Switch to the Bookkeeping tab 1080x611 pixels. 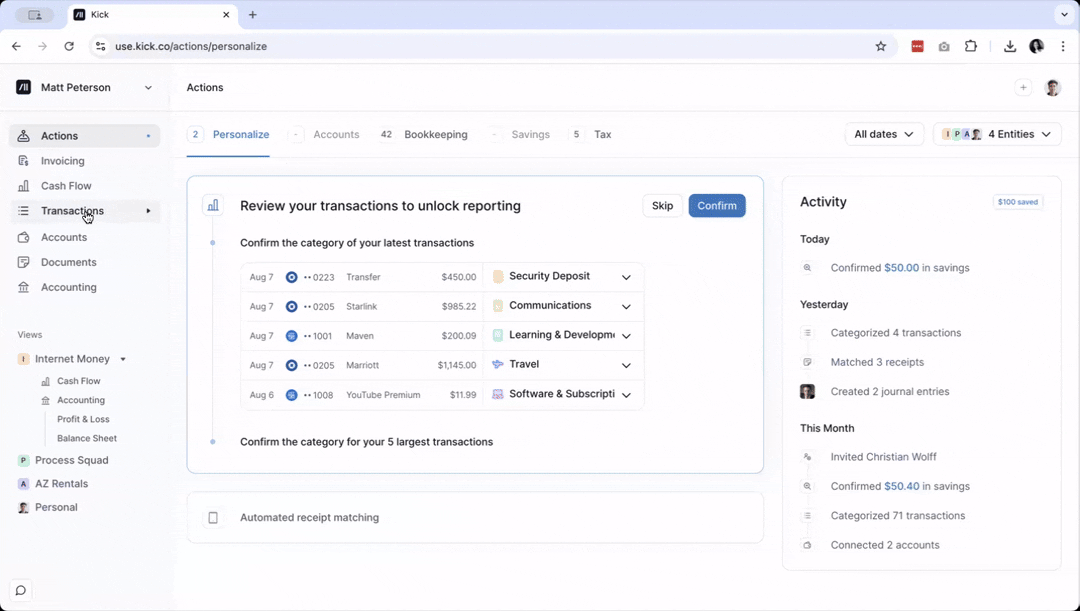[435, 134]
